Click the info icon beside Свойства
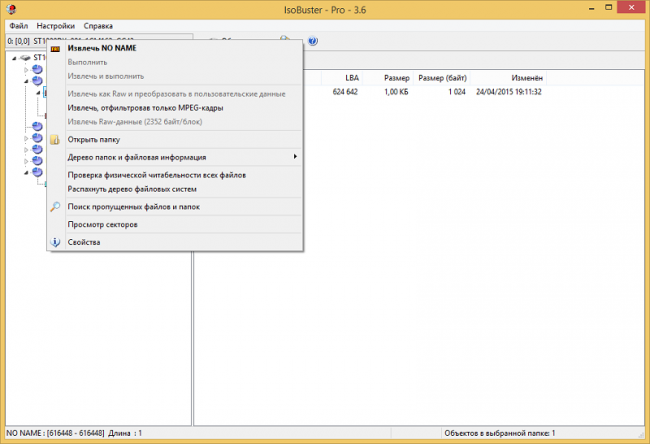 [x=55, y=242]
